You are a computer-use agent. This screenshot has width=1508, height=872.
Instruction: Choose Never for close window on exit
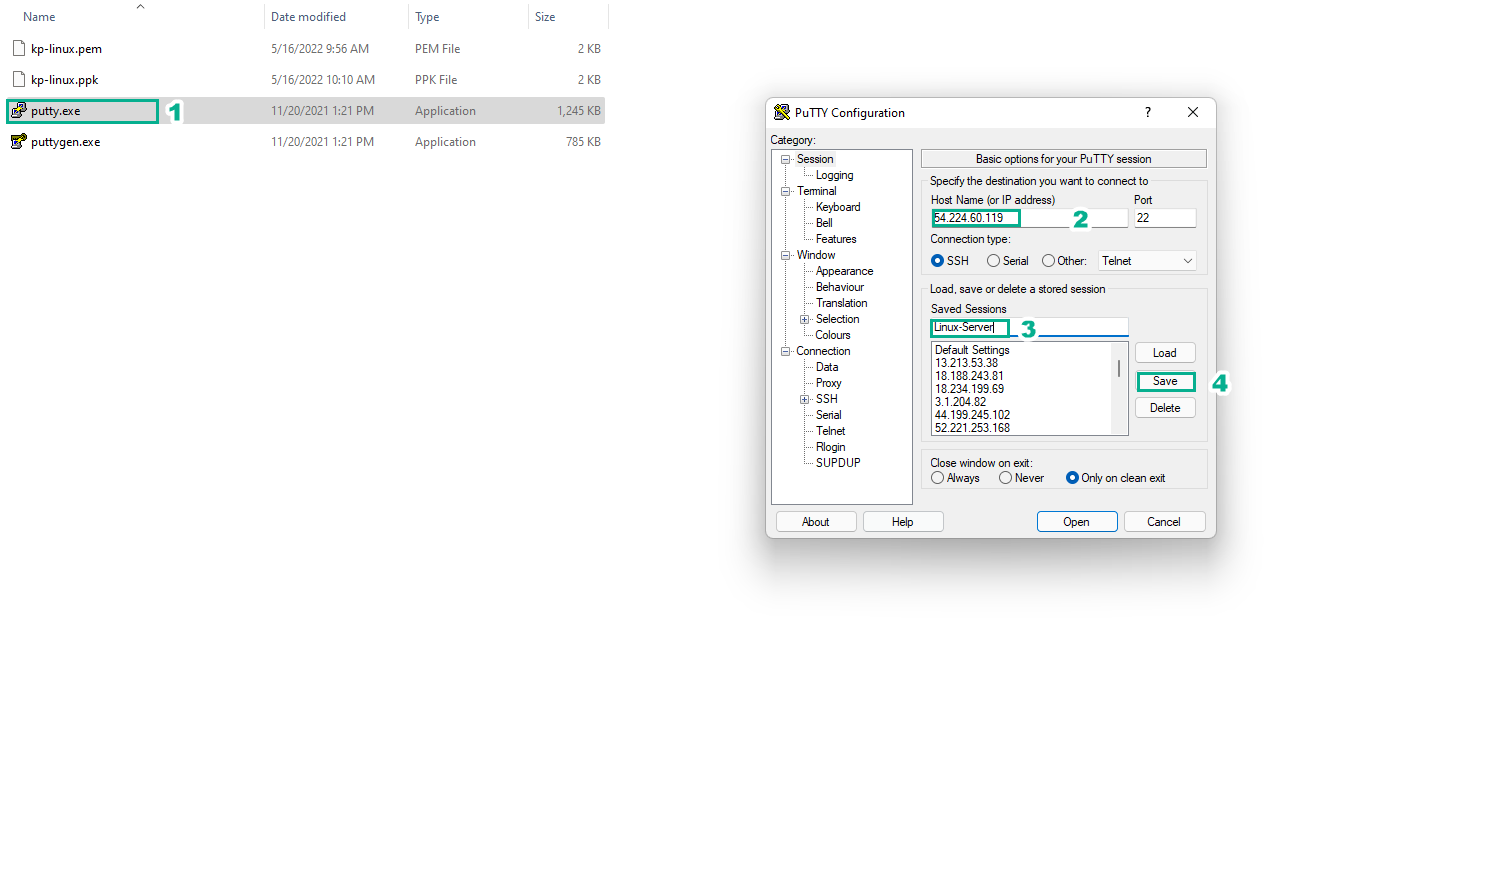coord(1005,478)
